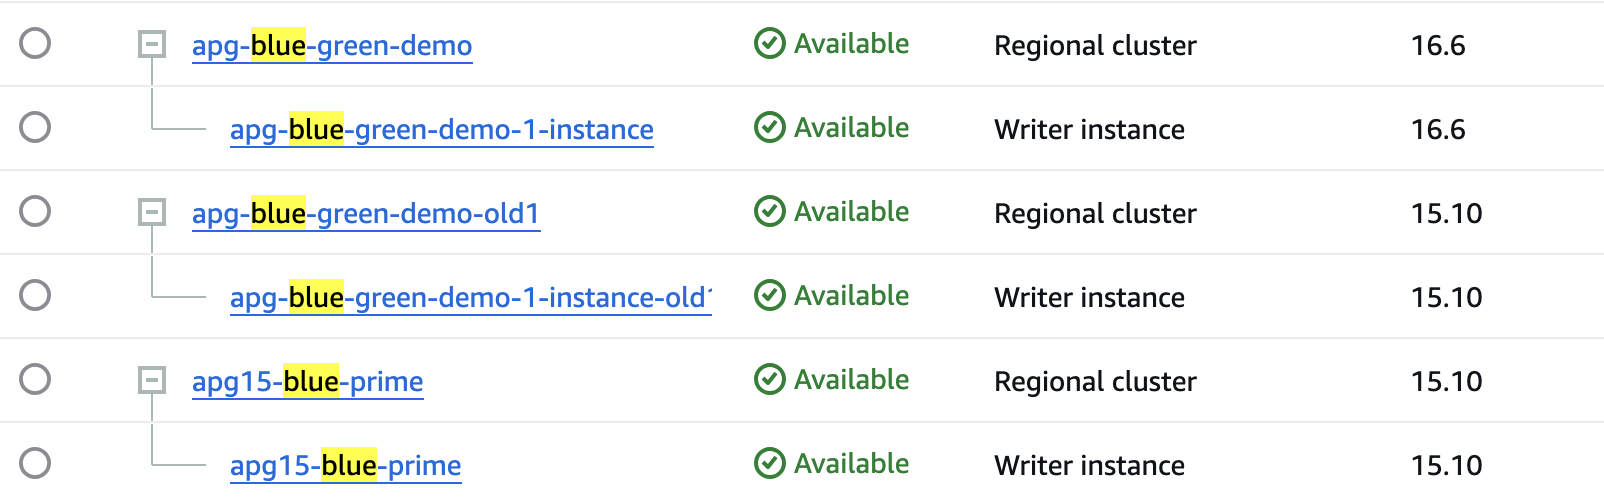Screen dimensions: 1604x502
Task: Click Available status icon for apg-blue-green-demo cluster
Action: [x=769, y=44]
